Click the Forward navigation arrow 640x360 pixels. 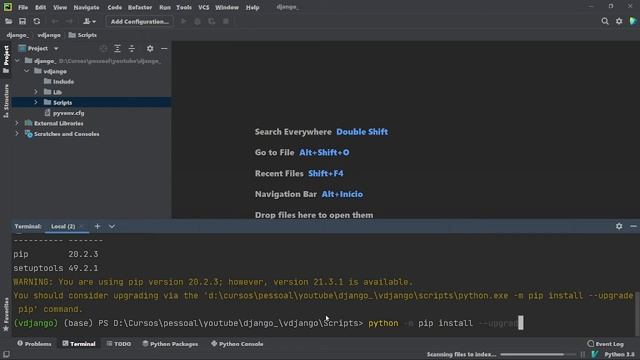69,21
